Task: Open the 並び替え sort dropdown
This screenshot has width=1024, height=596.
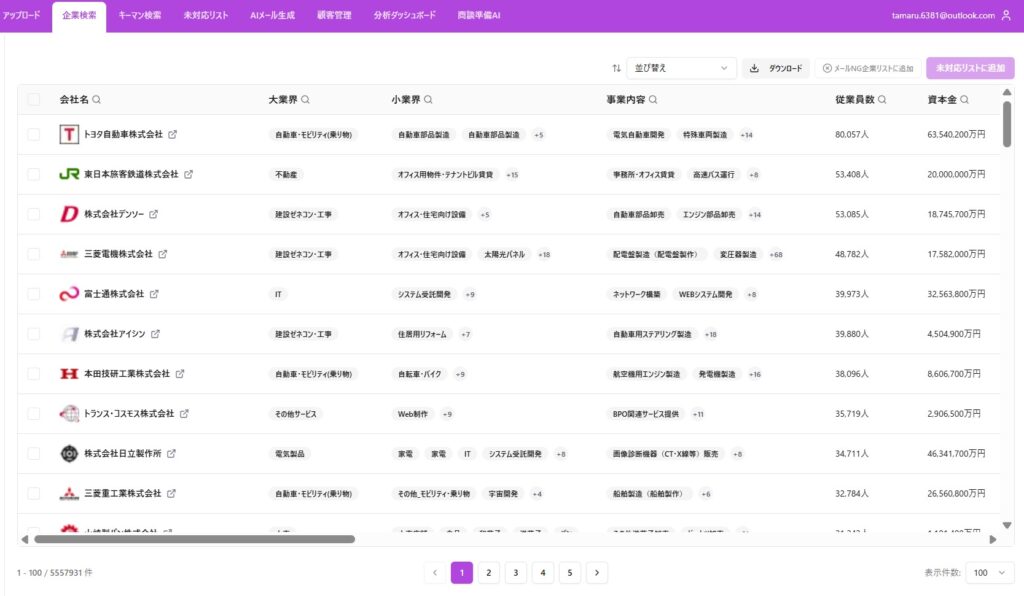Action: 681,68
